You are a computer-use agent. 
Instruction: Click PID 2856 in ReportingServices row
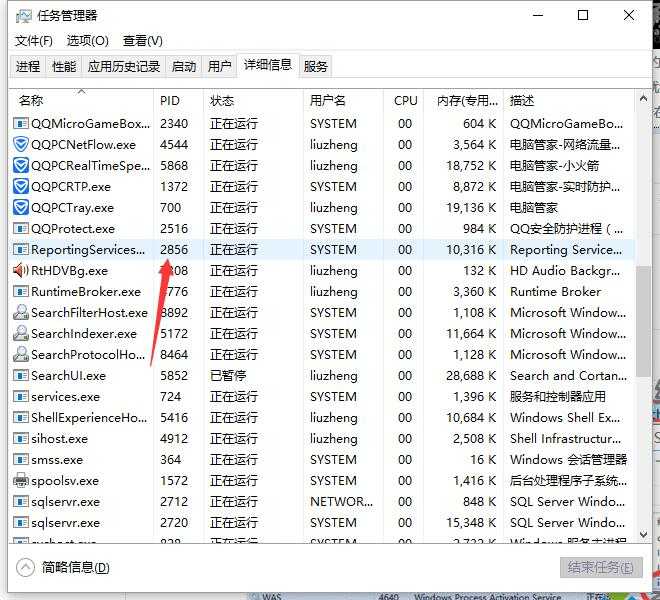click(x=174, y=250)
